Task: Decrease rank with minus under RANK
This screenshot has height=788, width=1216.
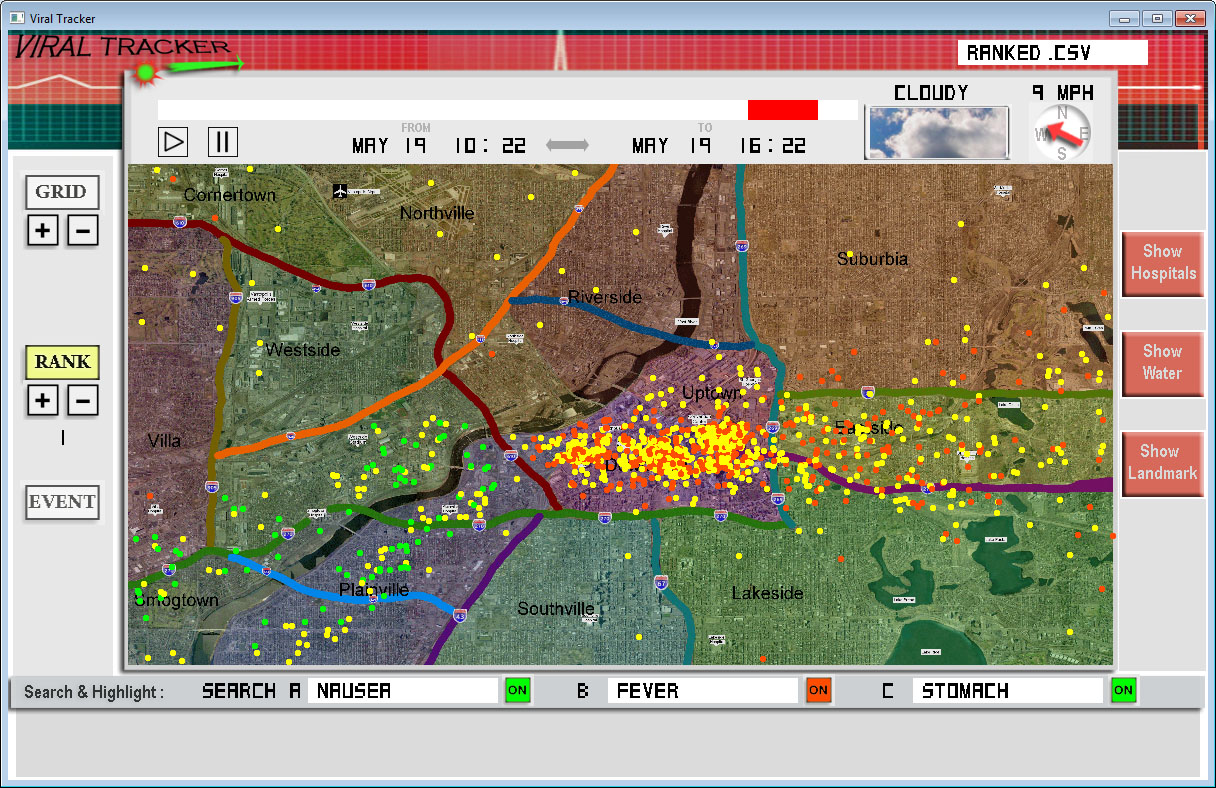Action: point(83,402)
